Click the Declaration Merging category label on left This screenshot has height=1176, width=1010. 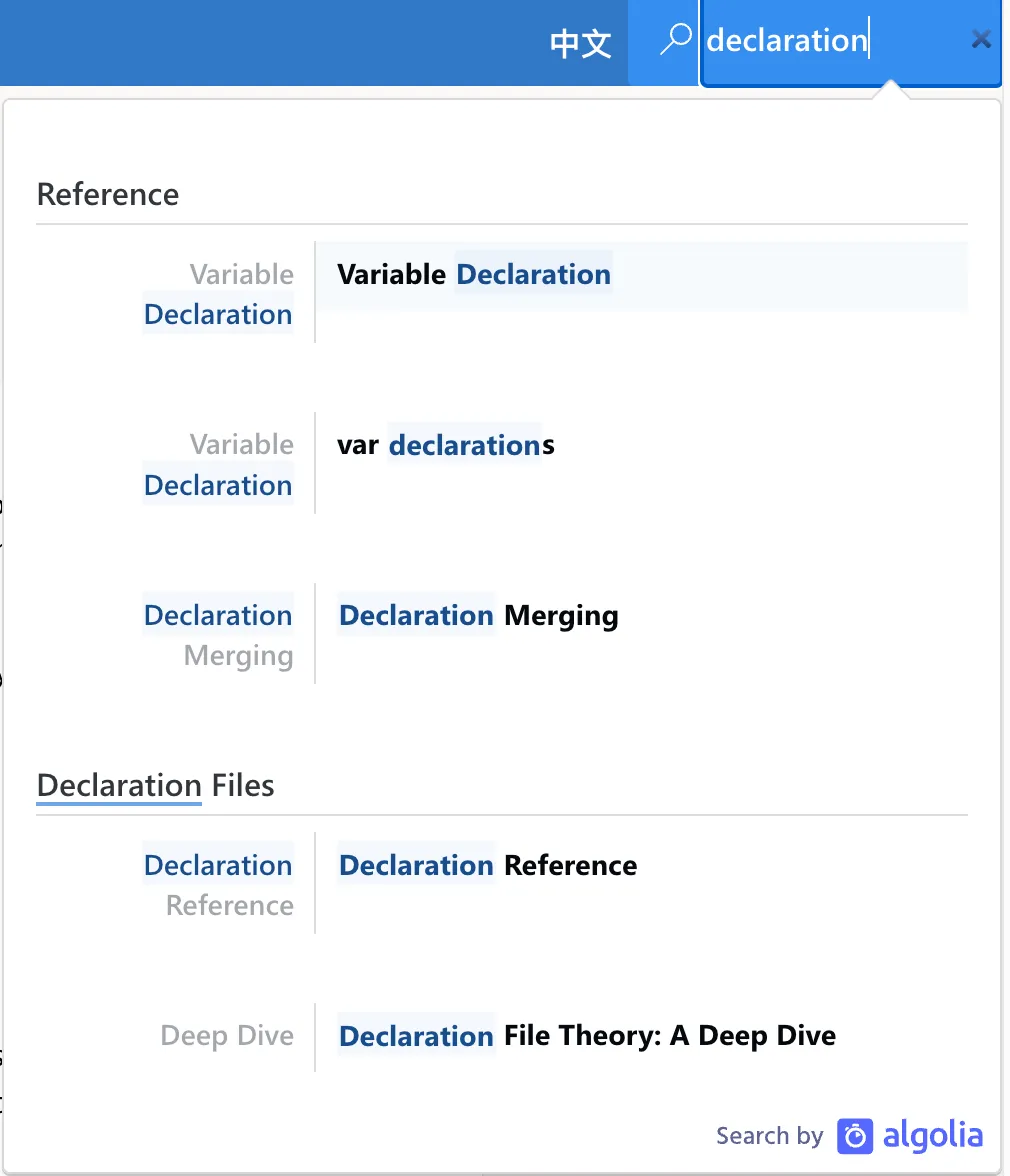pos(219,635)
